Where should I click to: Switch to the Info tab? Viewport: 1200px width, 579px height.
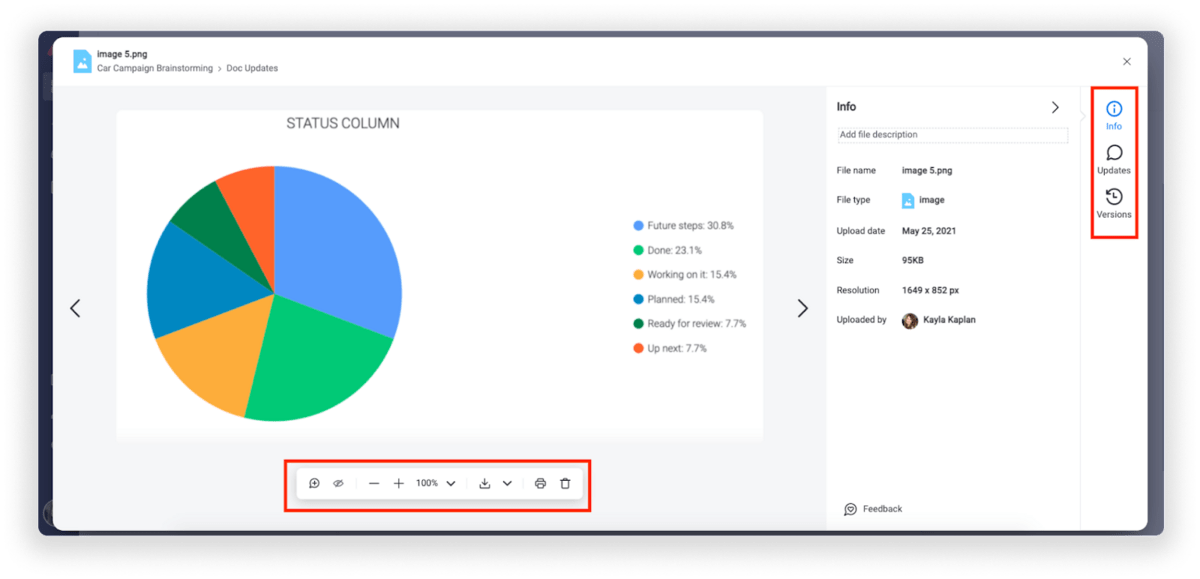1114,115
